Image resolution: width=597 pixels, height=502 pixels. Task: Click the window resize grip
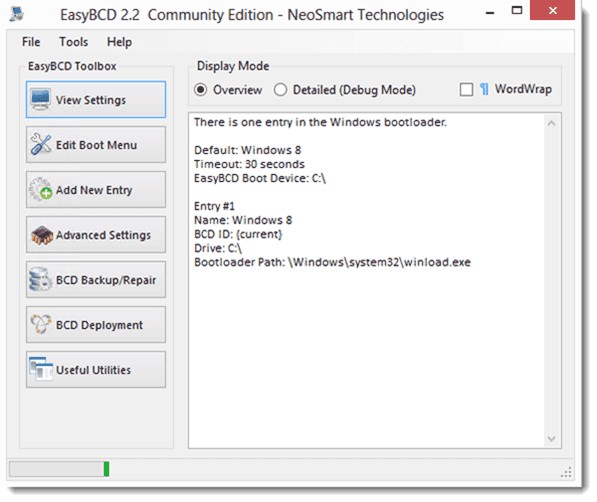[566, 472]
